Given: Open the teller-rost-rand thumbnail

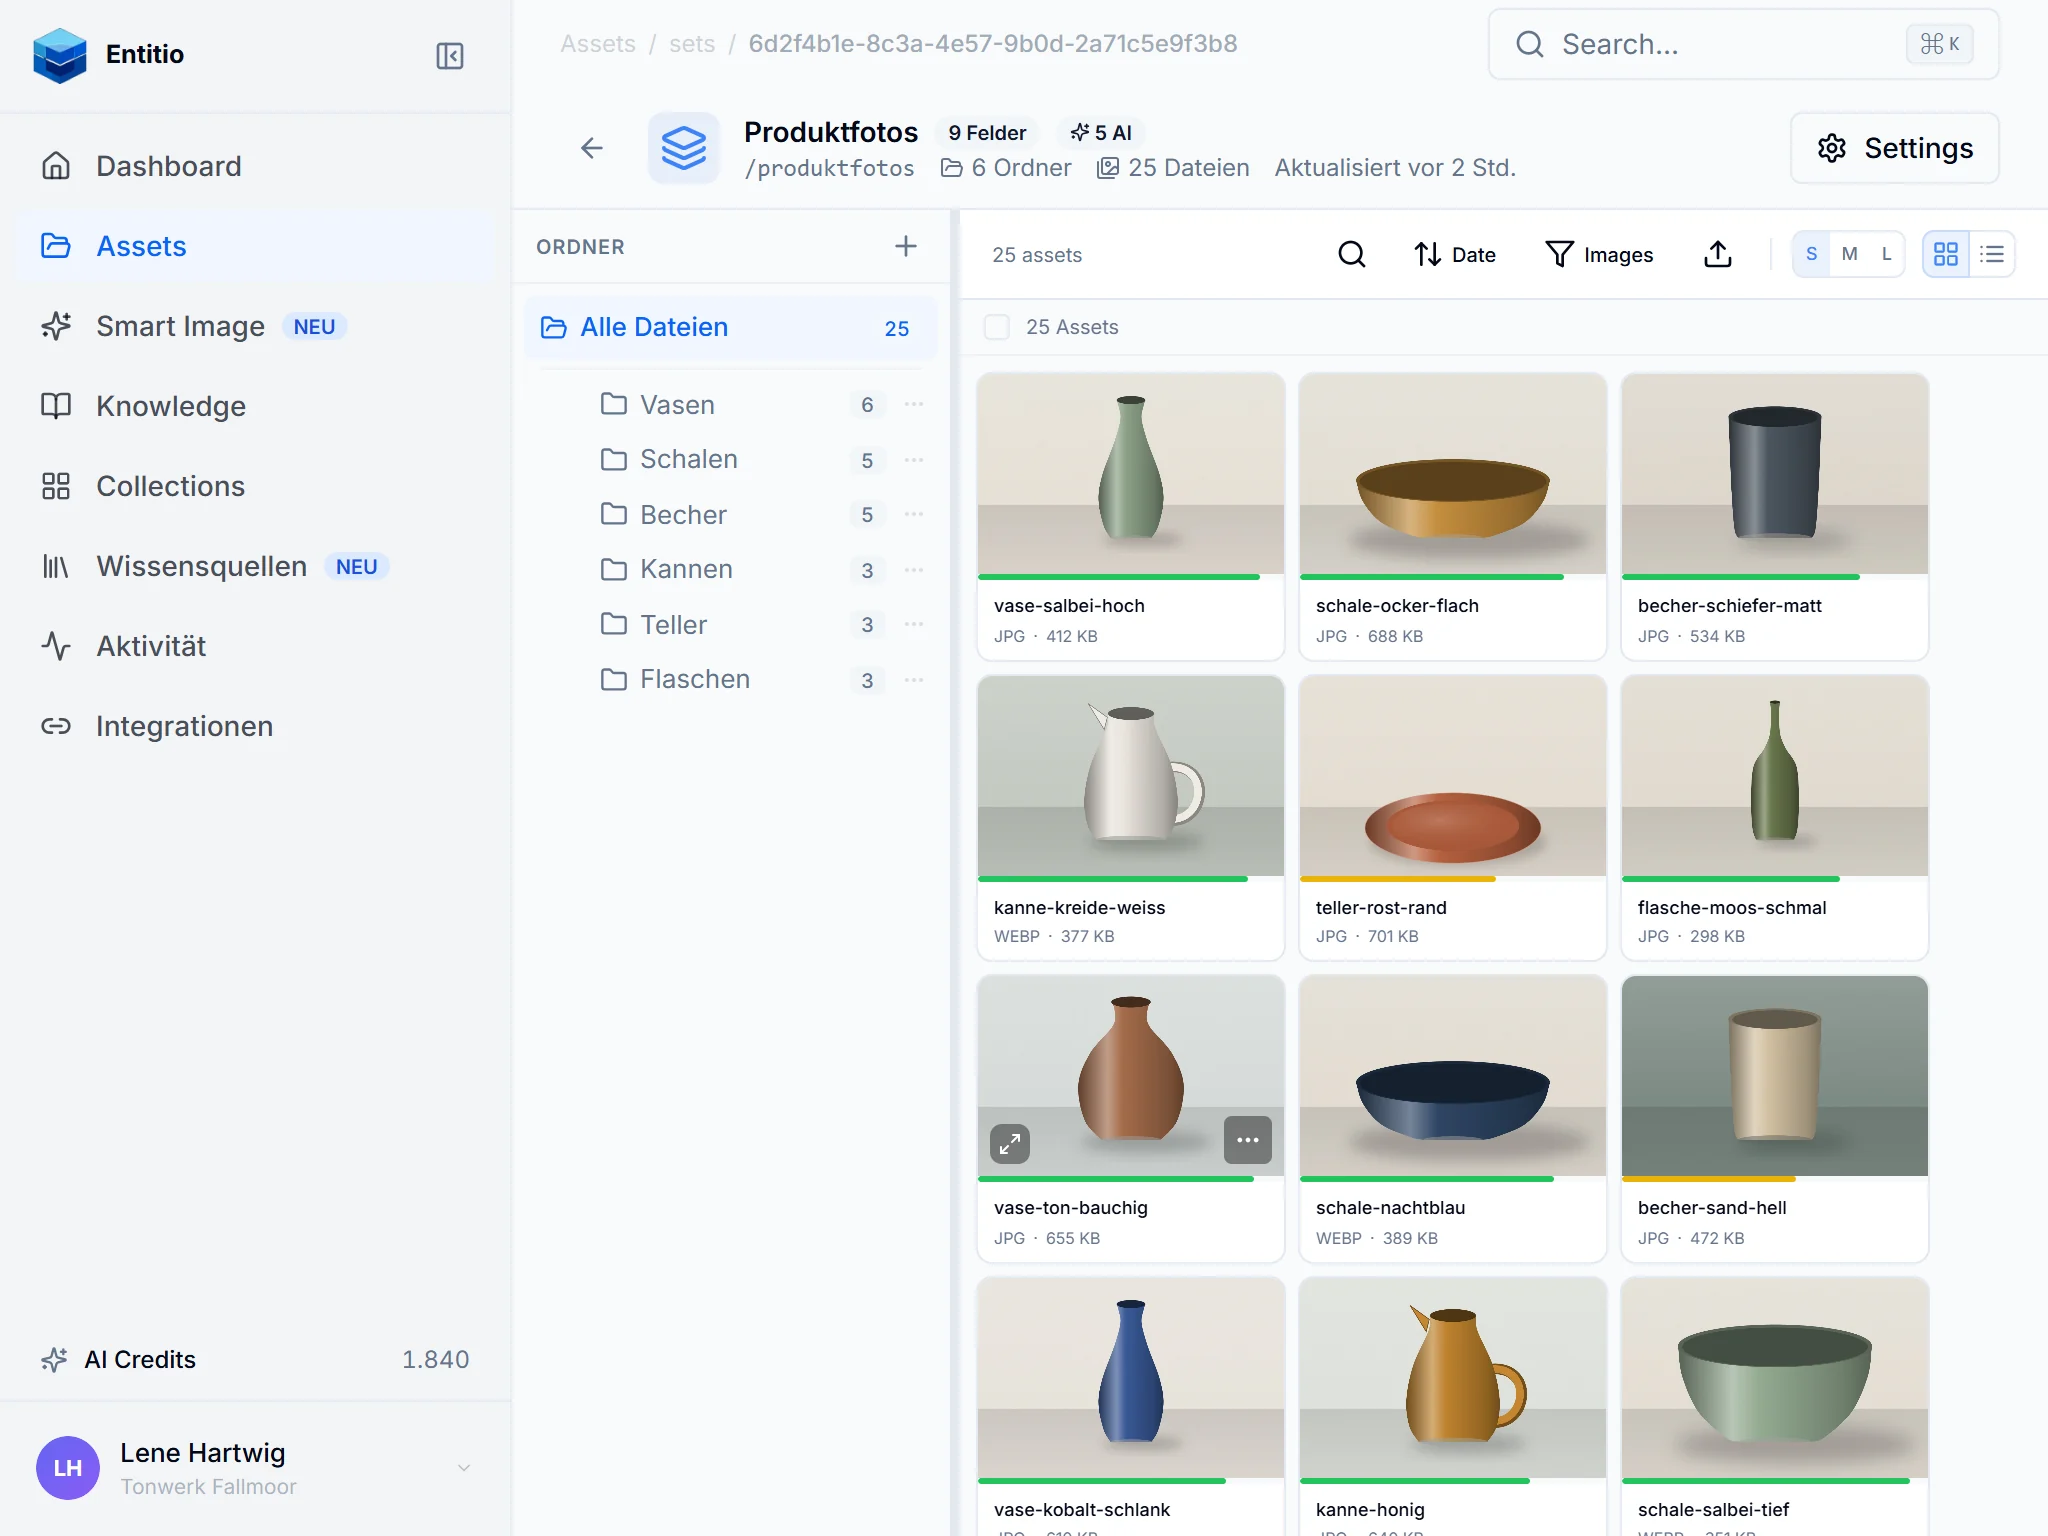Looking at the screenshot, I should pyautogui.click(x=1453, y=776).
